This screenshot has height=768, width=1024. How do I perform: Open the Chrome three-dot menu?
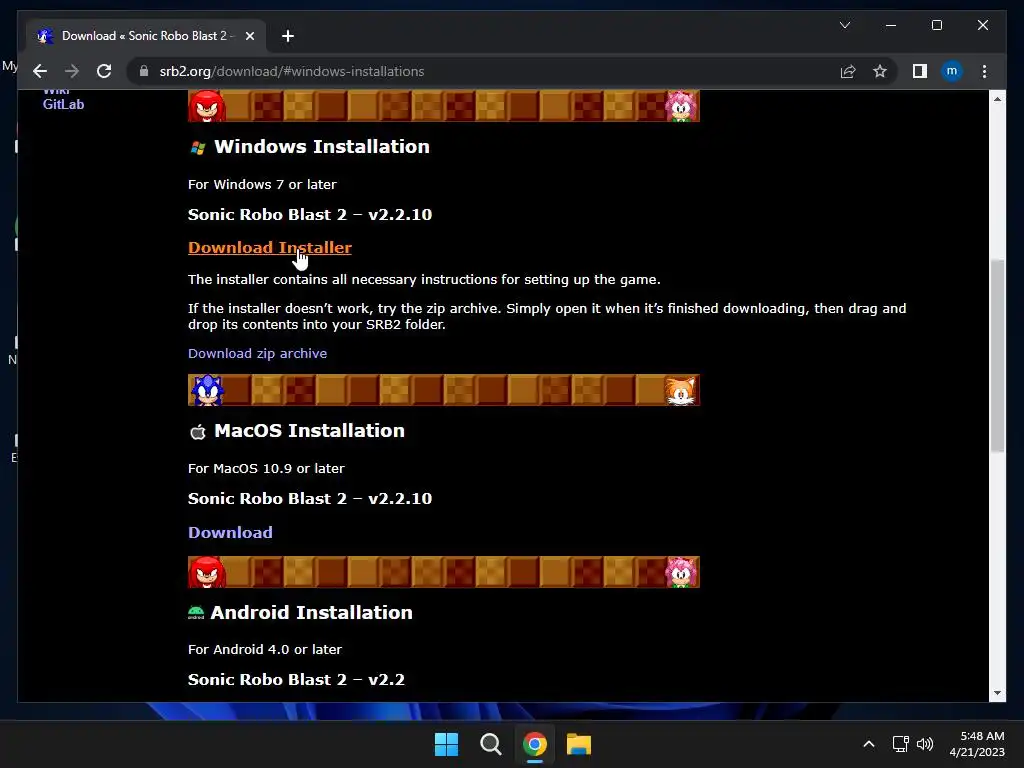pyautogui.click(x=984, y=71)
